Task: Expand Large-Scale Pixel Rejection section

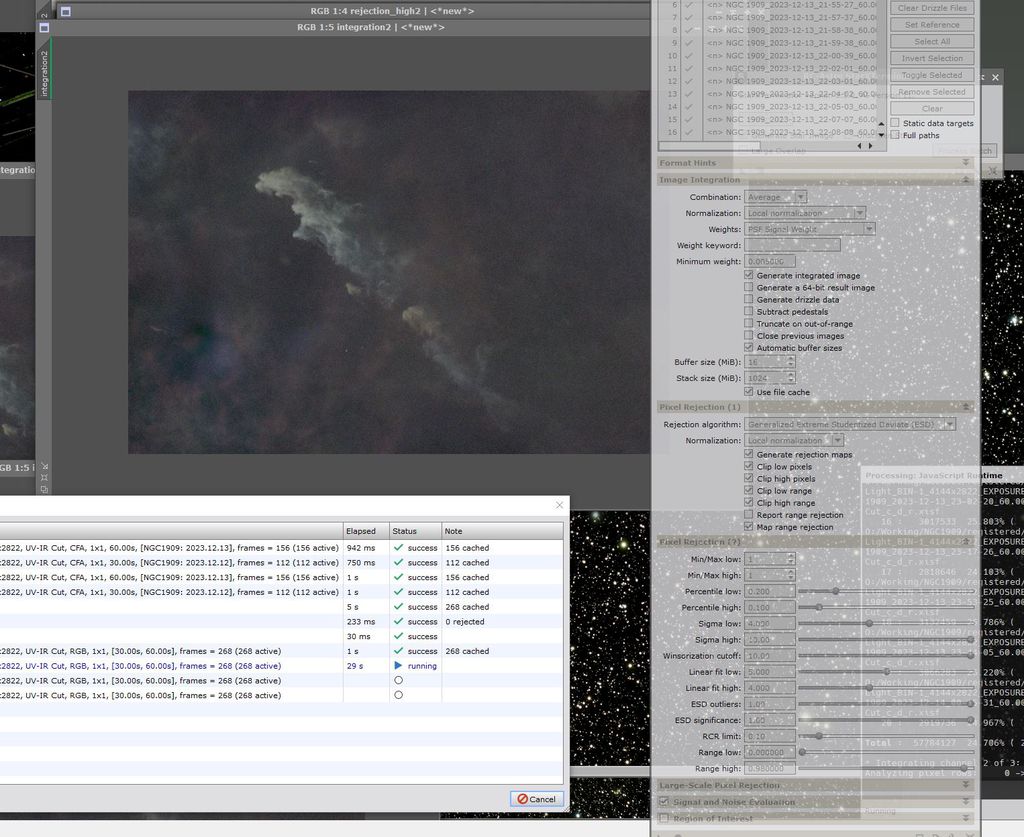Action: tap(966, 785)
